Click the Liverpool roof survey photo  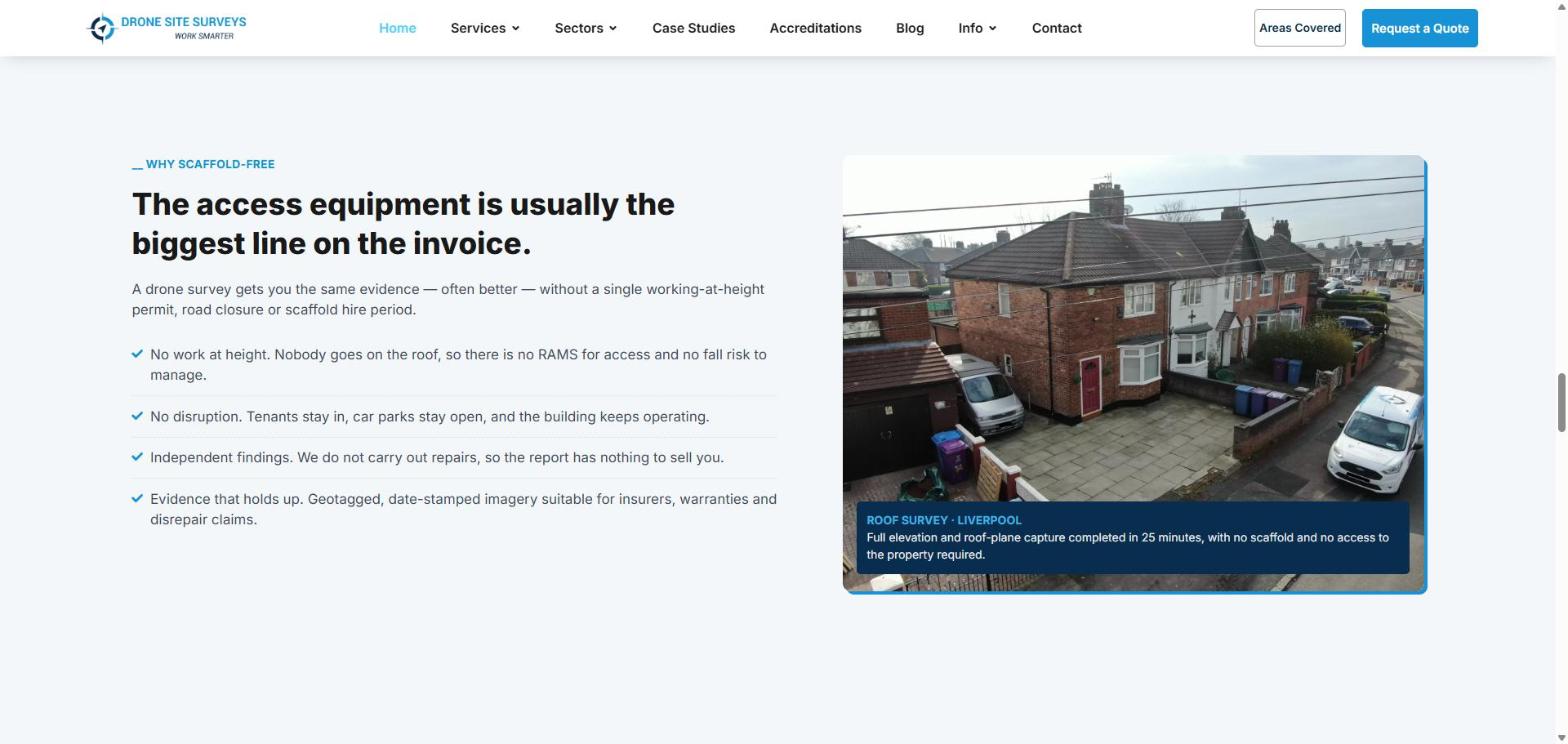point(1134,374)
